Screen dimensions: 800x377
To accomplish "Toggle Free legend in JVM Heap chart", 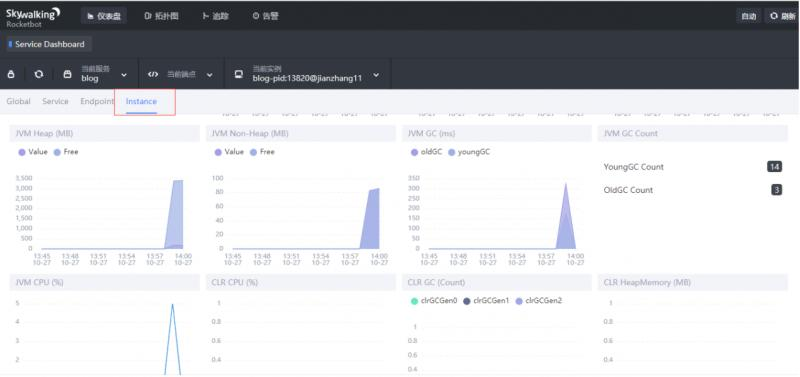I will click(66, 152).
